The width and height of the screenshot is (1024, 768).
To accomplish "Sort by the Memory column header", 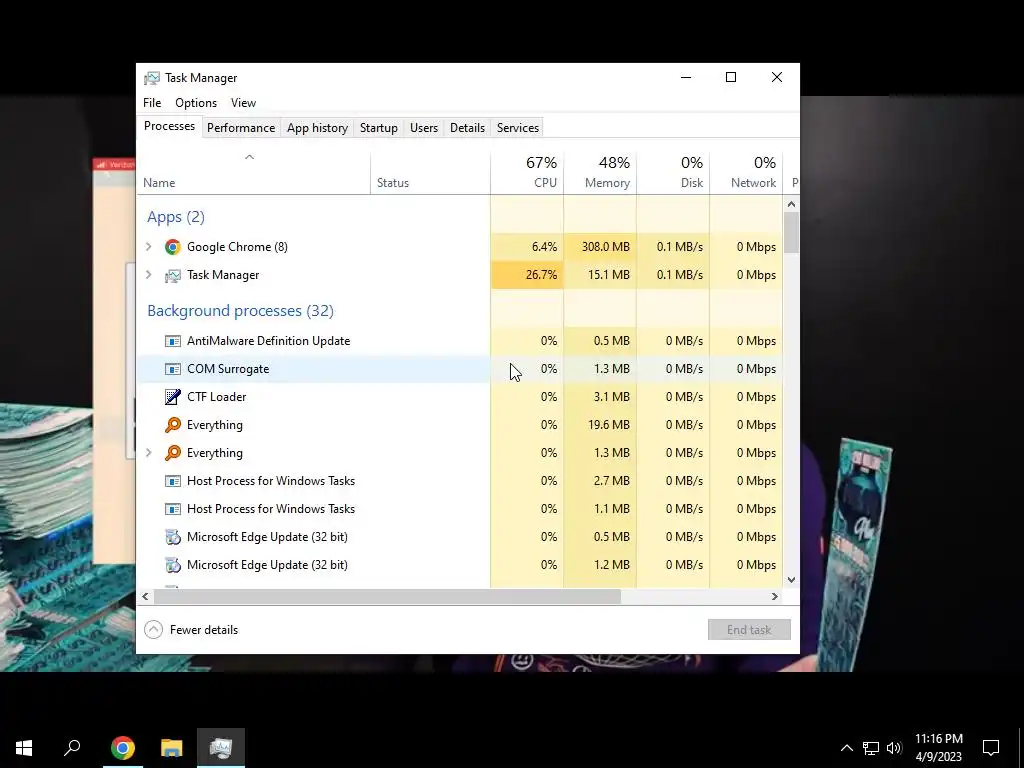I will tap(600, 173).
